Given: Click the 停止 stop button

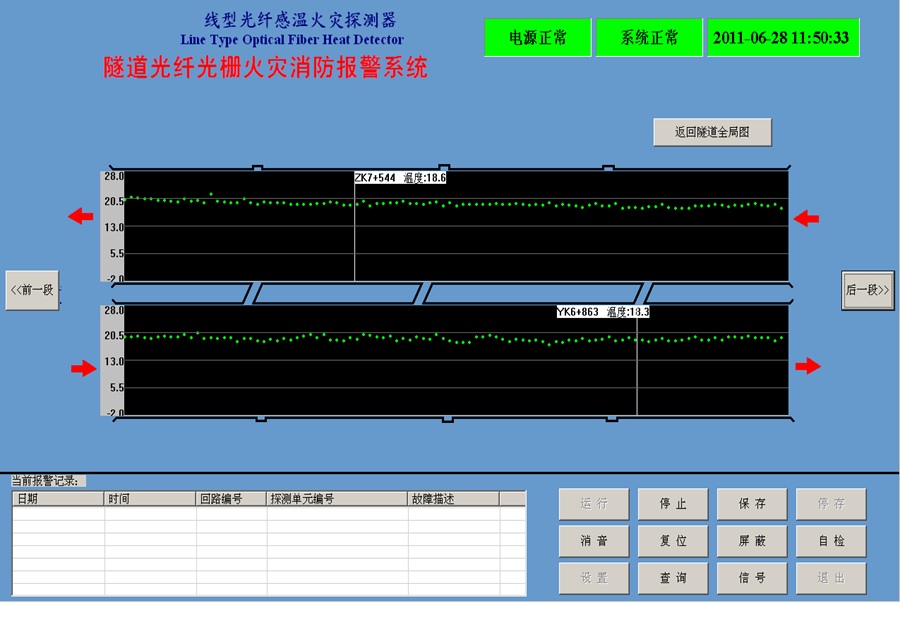Looking at the screenshot, I should [673, 504].
